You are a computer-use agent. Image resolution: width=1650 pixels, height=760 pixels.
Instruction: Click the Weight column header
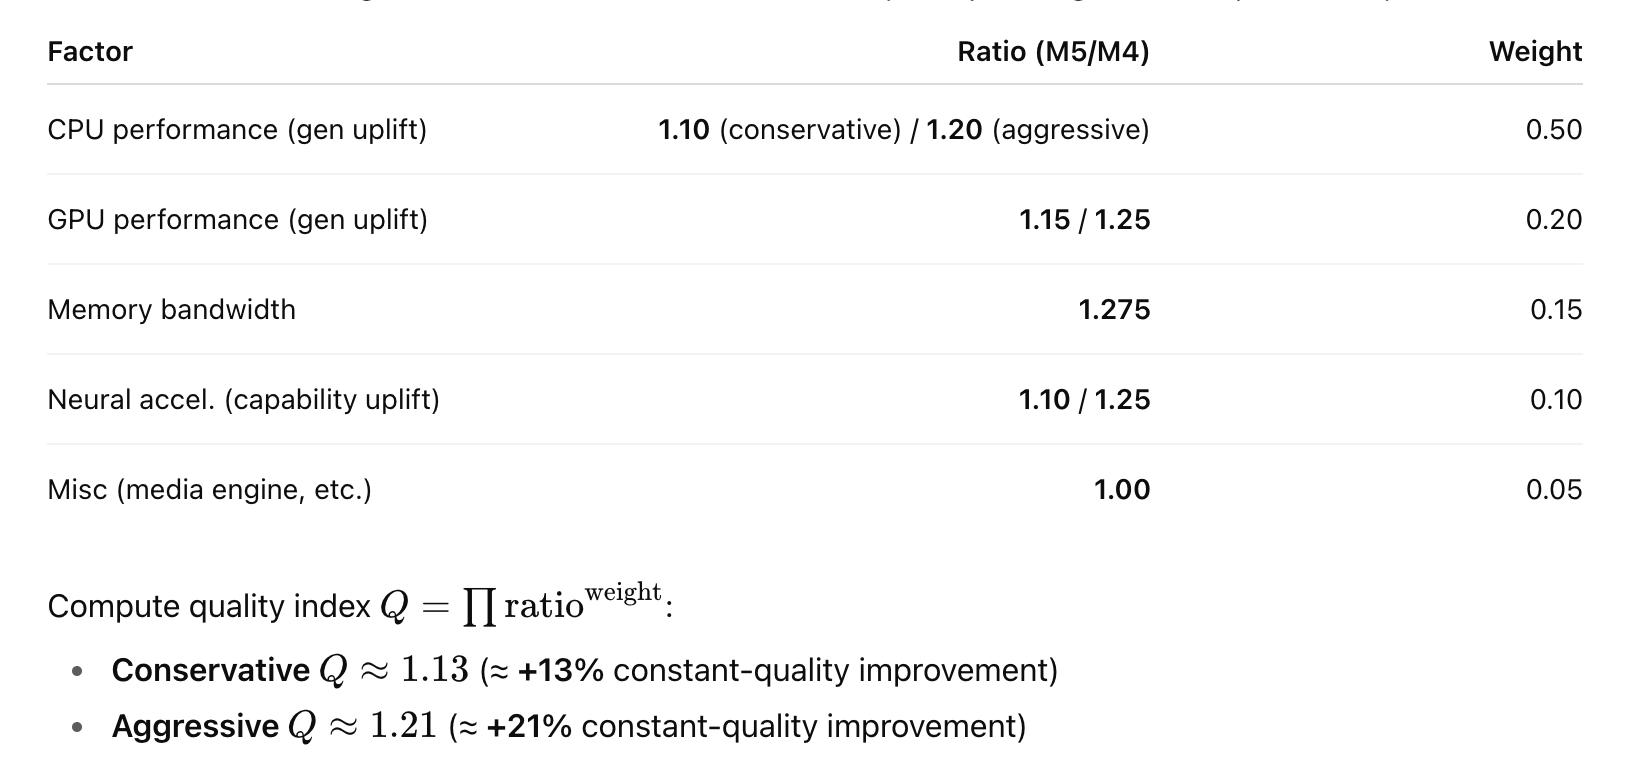pos(1535,52)
